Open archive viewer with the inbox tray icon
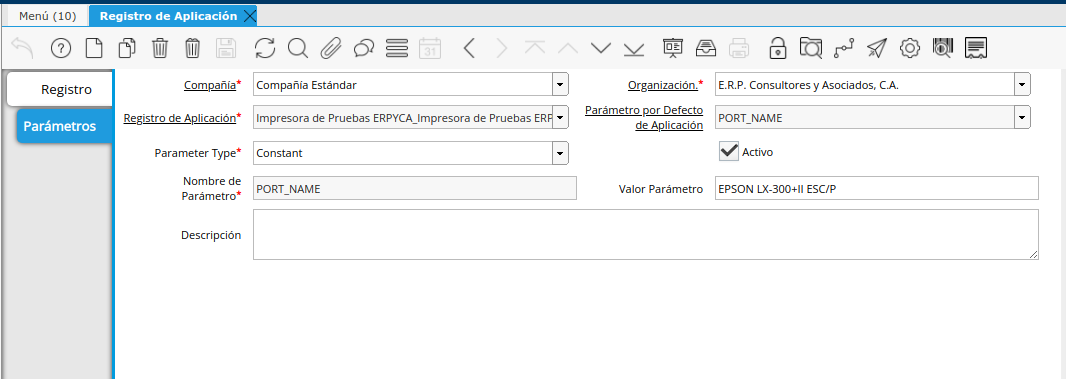Viewport: 1066px width, 379px height. [x=706, y=48]
